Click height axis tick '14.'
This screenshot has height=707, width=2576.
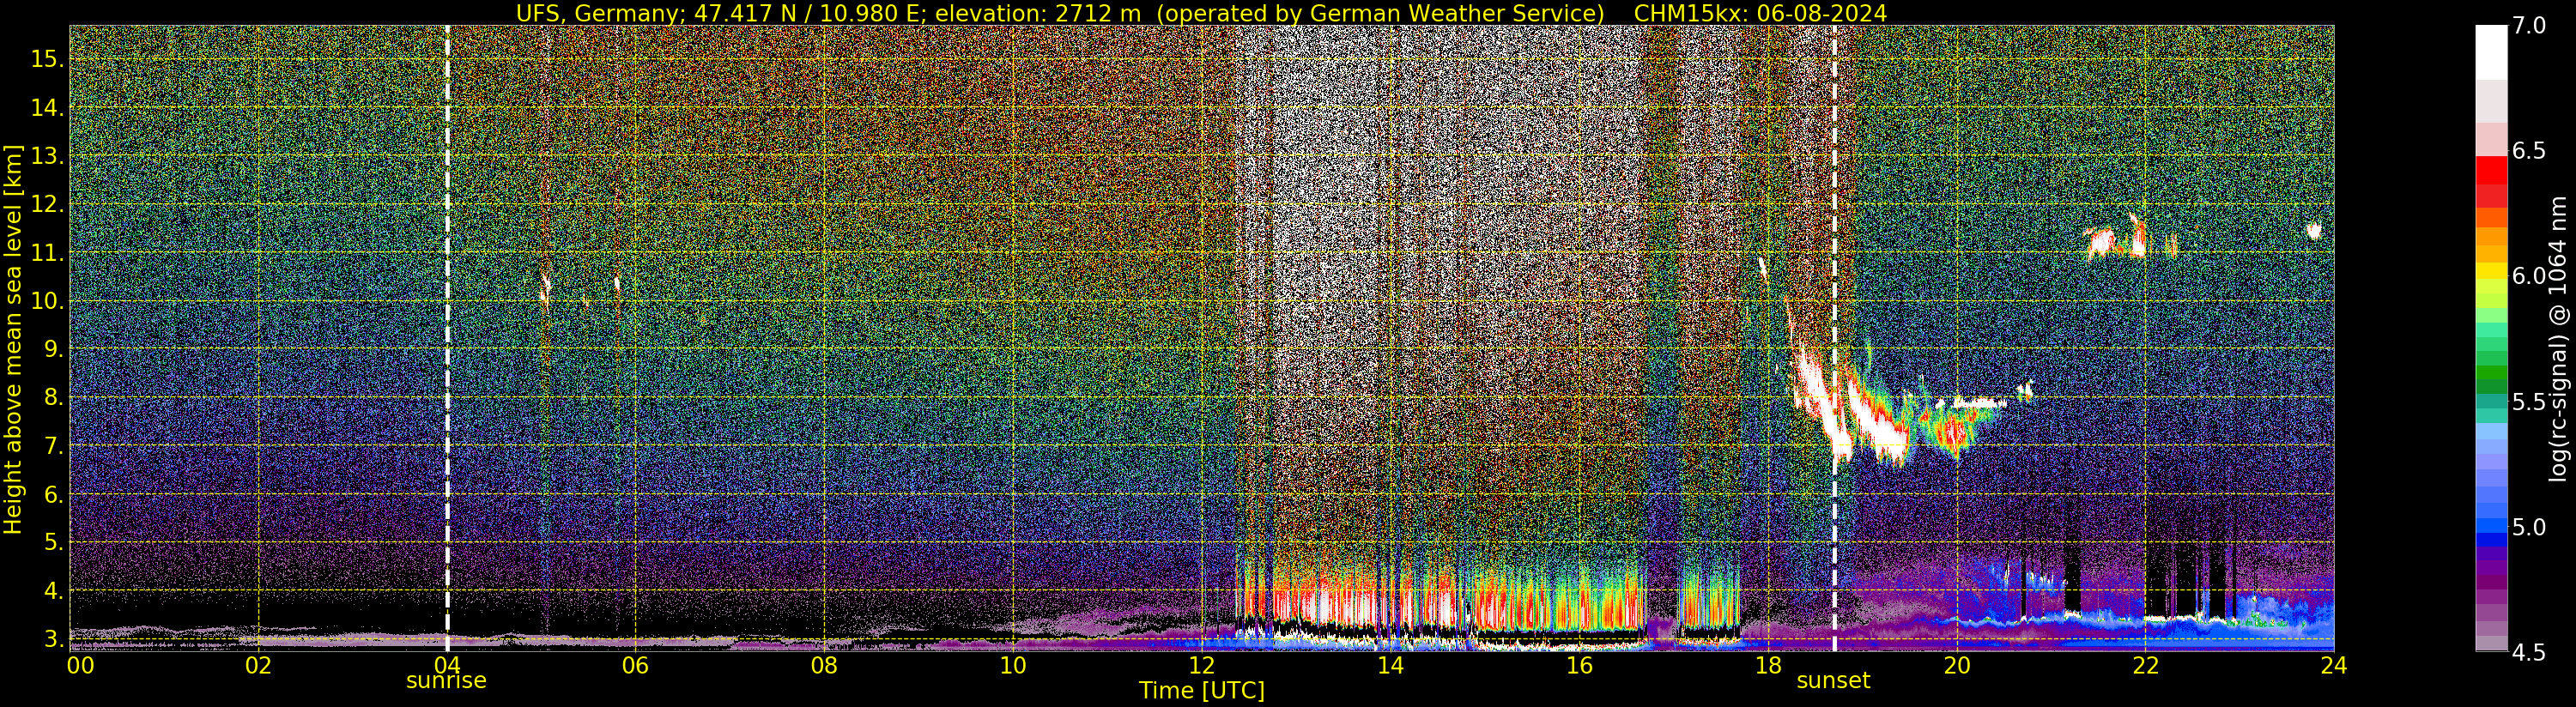tap(47, 108)
